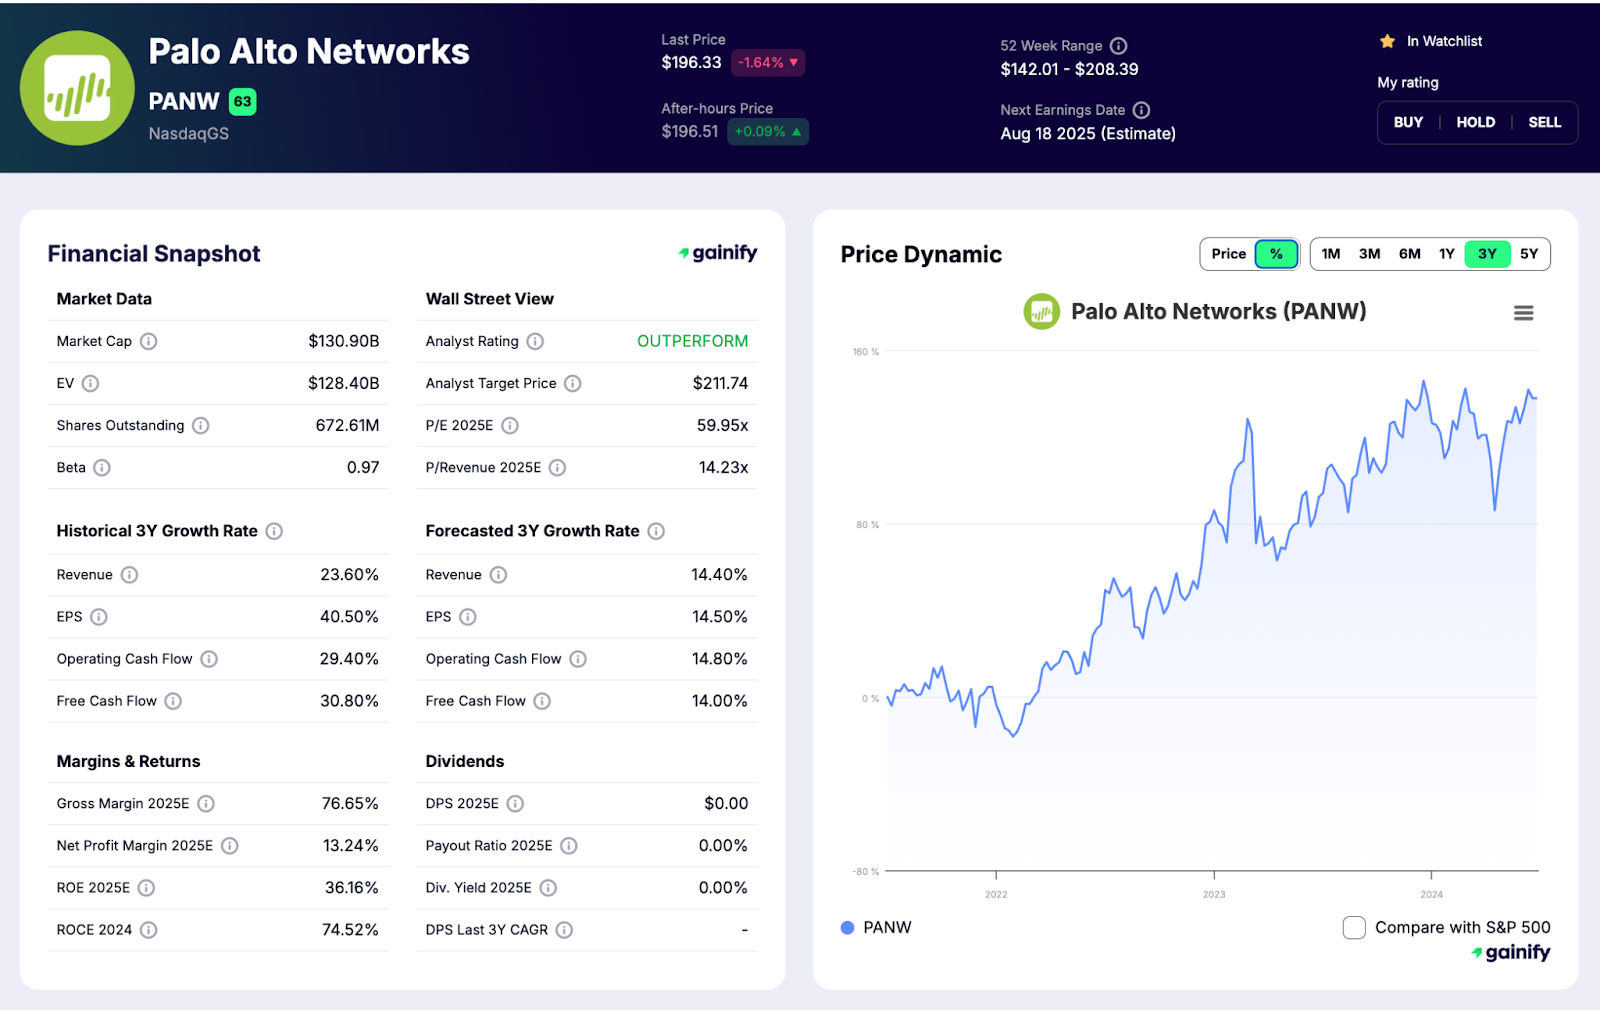
Task: Click info icon beside Net Profit Margin 2025E
Action: [x=229, y=845]
